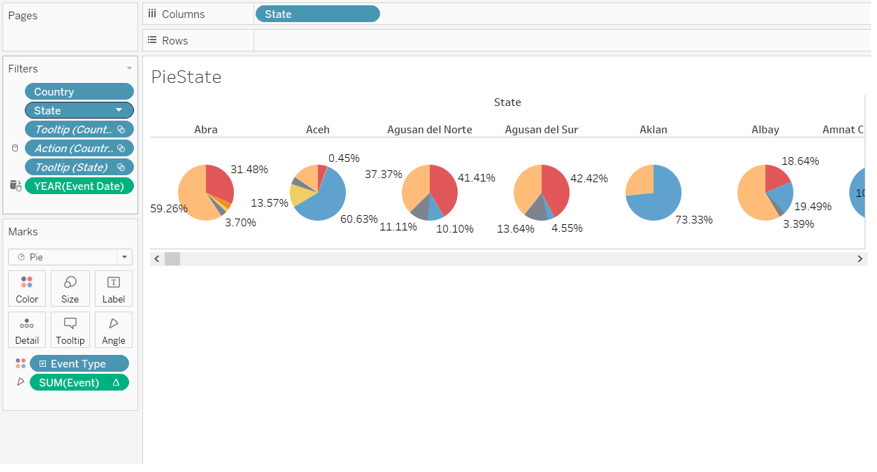Open the Tooltip marks editor
The width and height of the screenshot is (877, 472).
point(70,330)
